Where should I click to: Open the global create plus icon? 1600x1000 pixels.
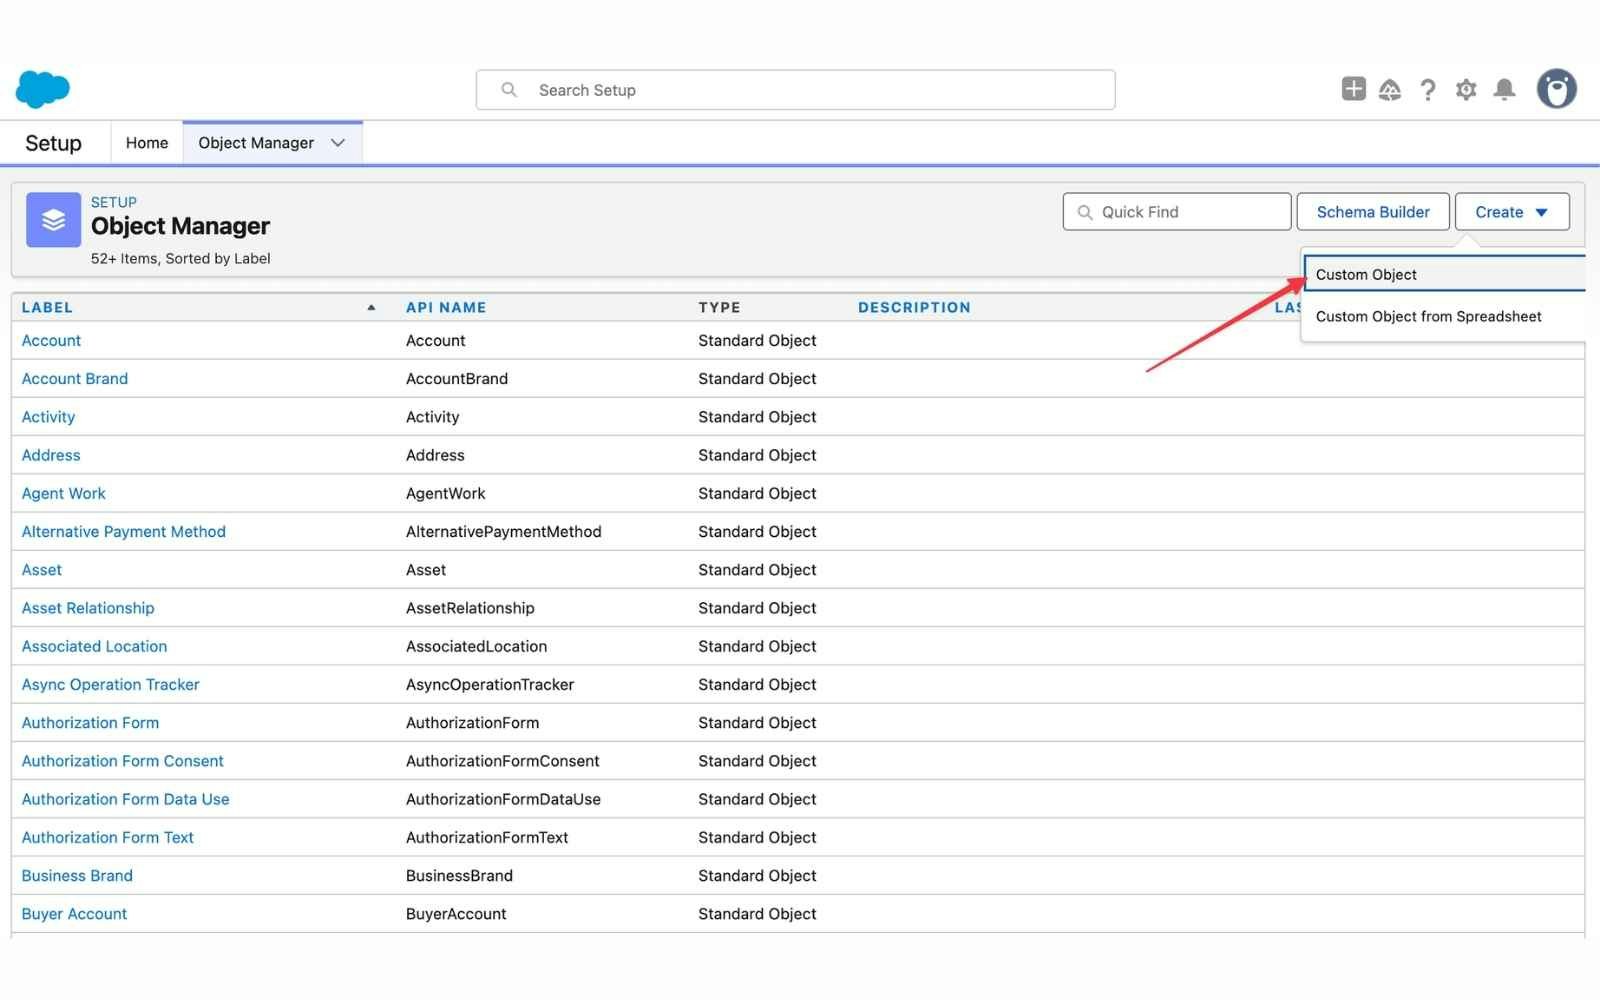tap(1353, 89)
